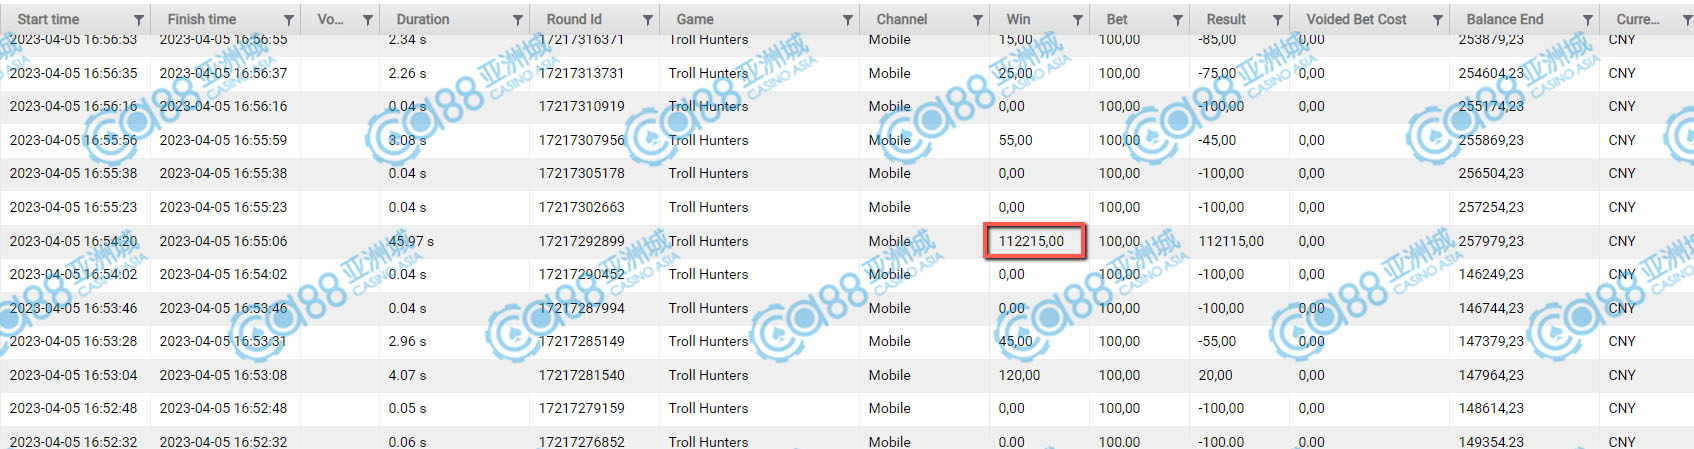This screenshot has height=449, width=1694.
Task: Select round id 17217310919
Action: [x=581, y=106]
